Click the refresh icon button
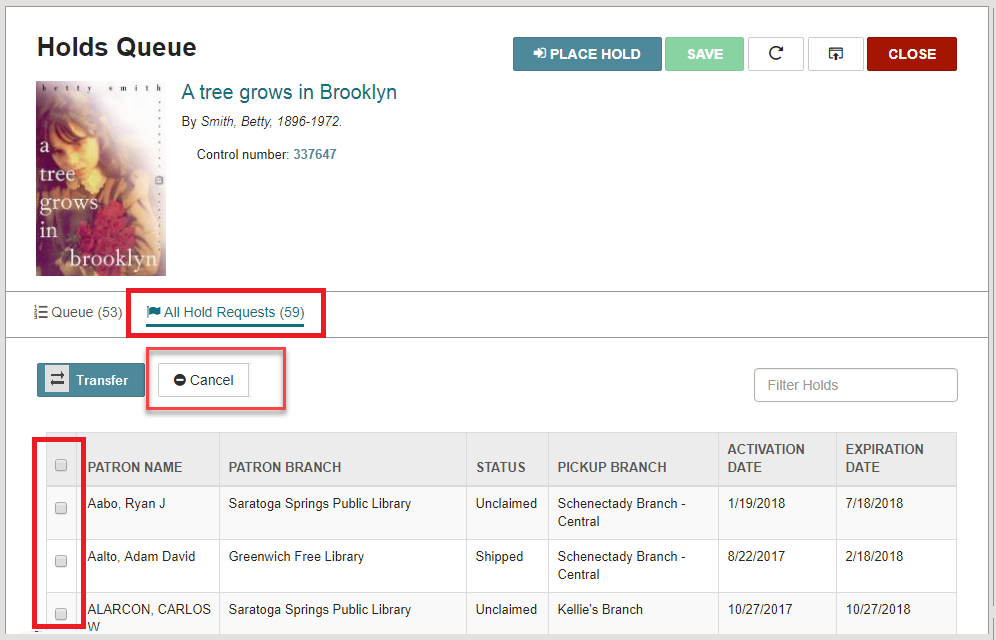The width and height of the screenshot is (996, 640). 776,54
